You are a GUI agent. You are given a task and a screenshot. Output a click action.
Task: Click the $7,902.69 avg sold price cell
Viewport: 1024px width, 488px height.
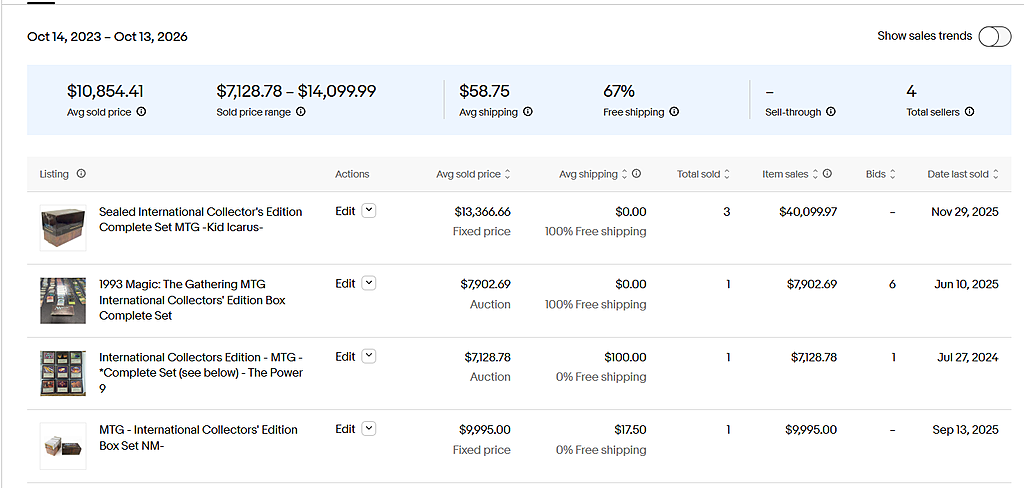point(485,284)
